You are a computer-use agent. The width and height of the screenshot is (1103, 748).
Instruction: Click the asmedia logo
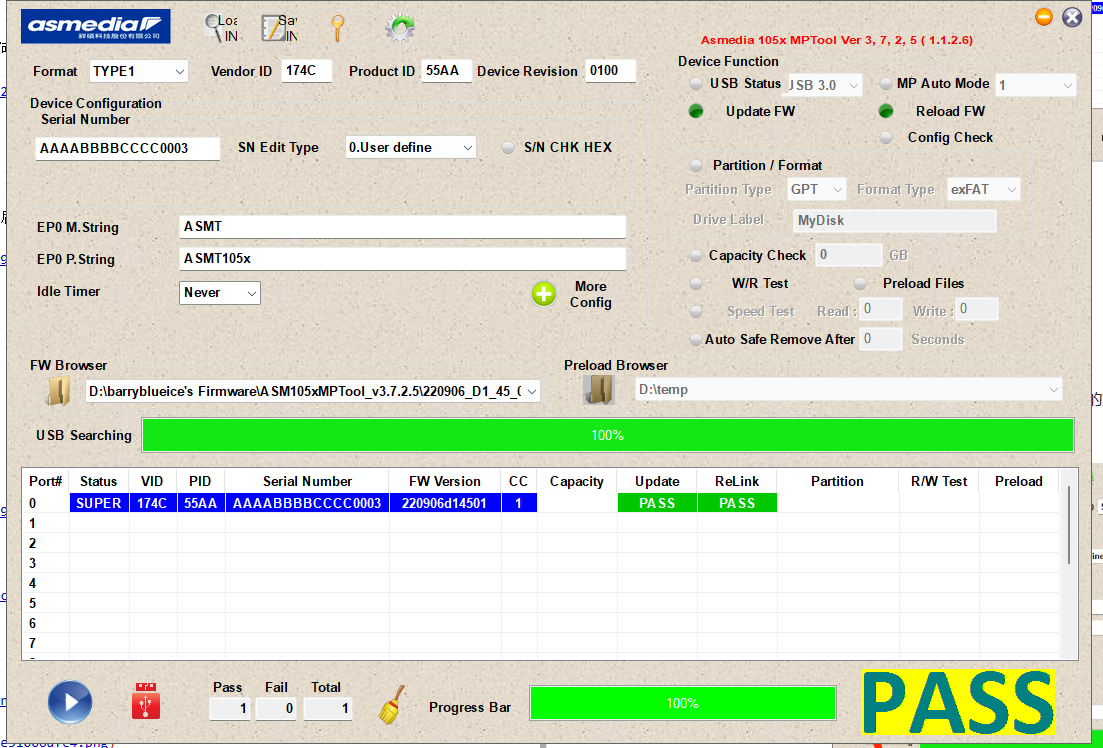(96, 27)
